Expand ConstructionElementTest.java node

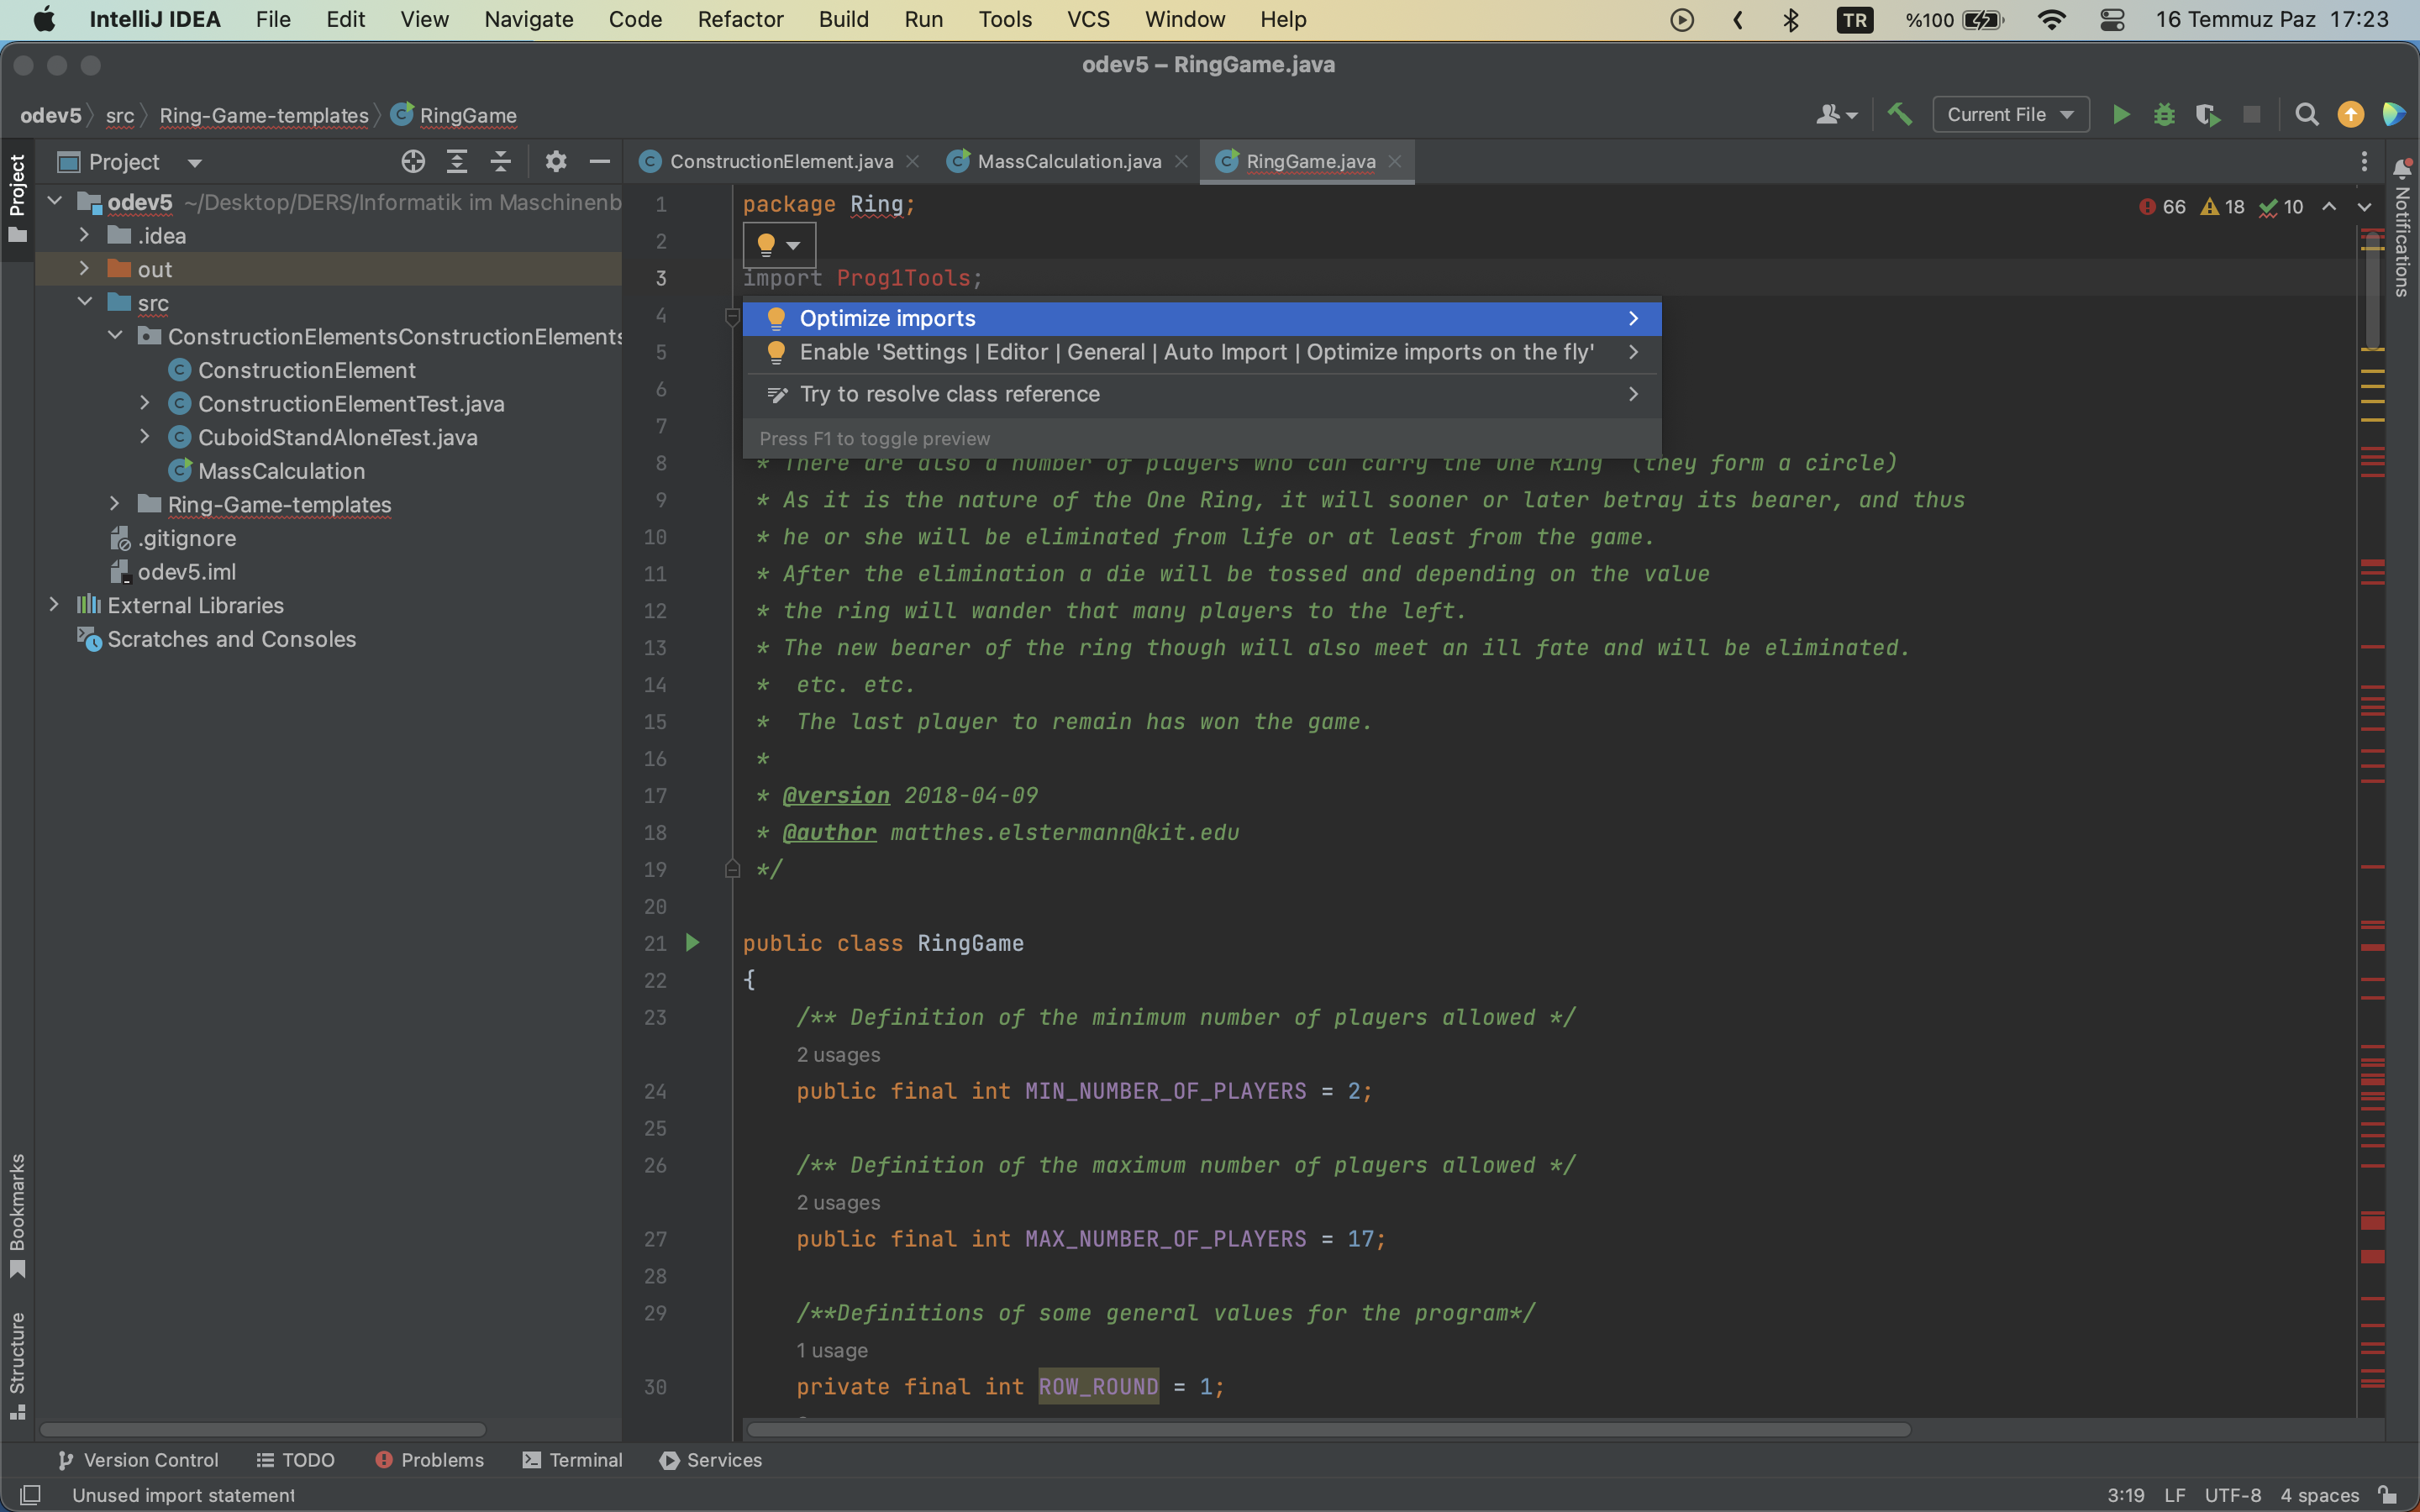[x=145, y=403]
